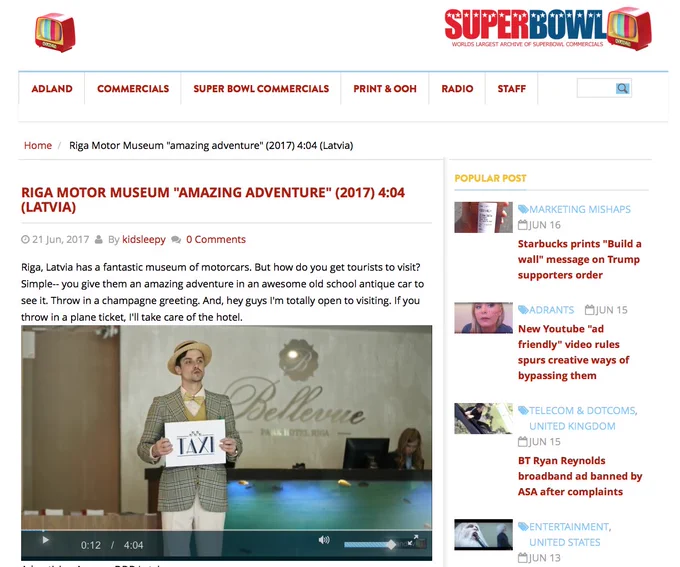Open the ADRANTS tag
This screenshot has height=567, width=680.
551,310
